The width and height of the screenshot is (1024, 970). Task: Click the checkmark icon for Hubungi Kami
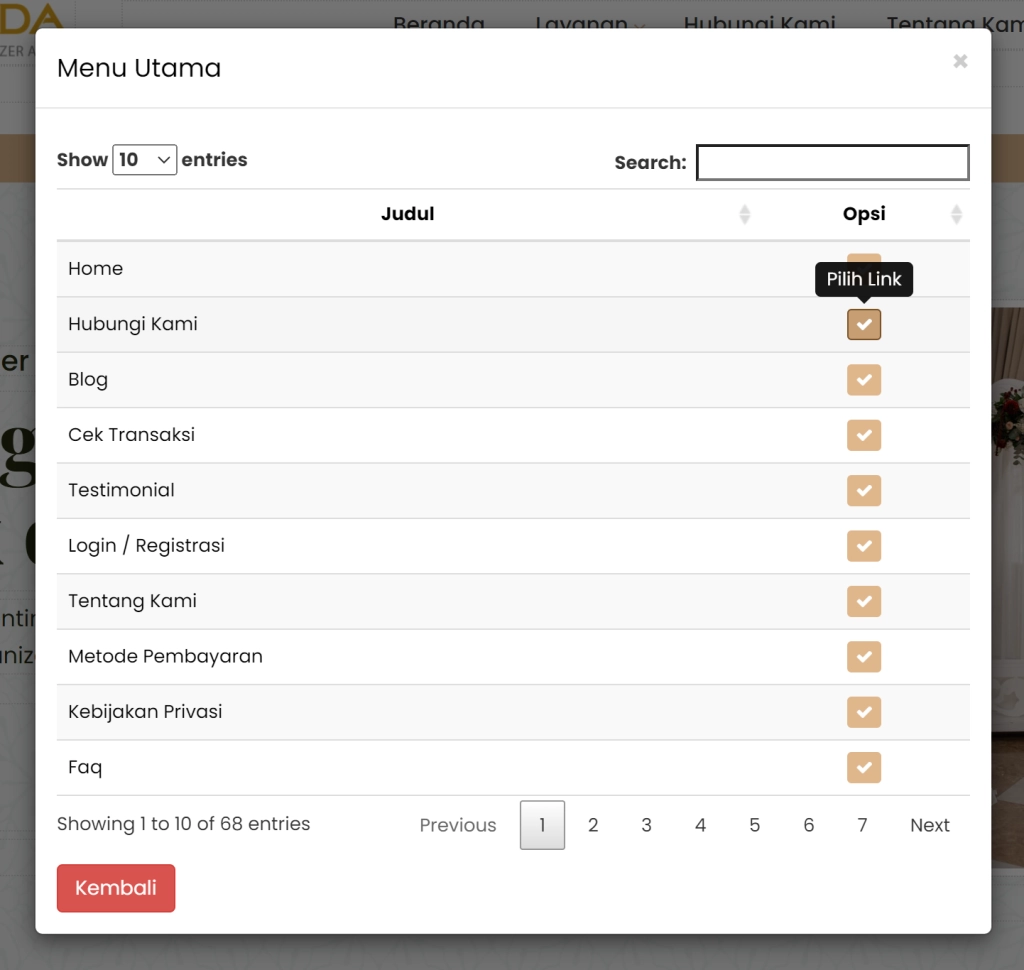(864, 325)
